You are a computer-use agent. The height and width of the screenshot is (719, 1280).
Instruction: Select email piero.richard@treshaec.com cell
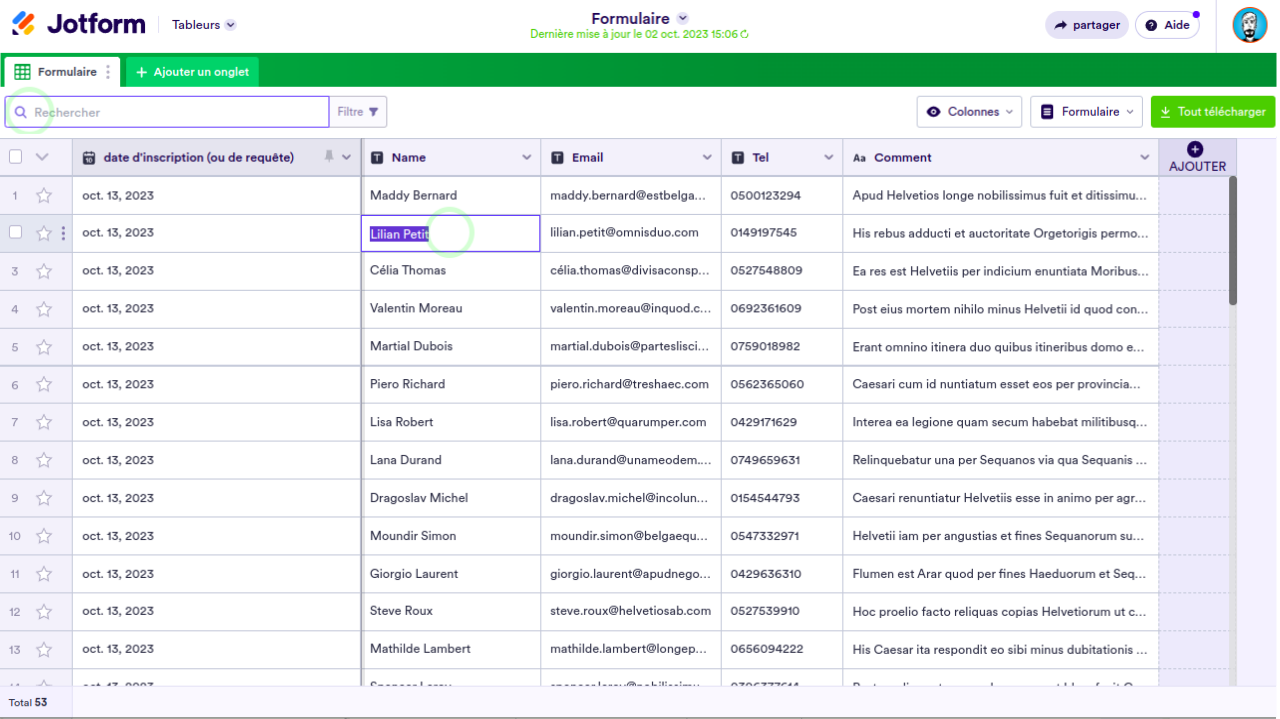pyautogui.click(x=631, y=385)
